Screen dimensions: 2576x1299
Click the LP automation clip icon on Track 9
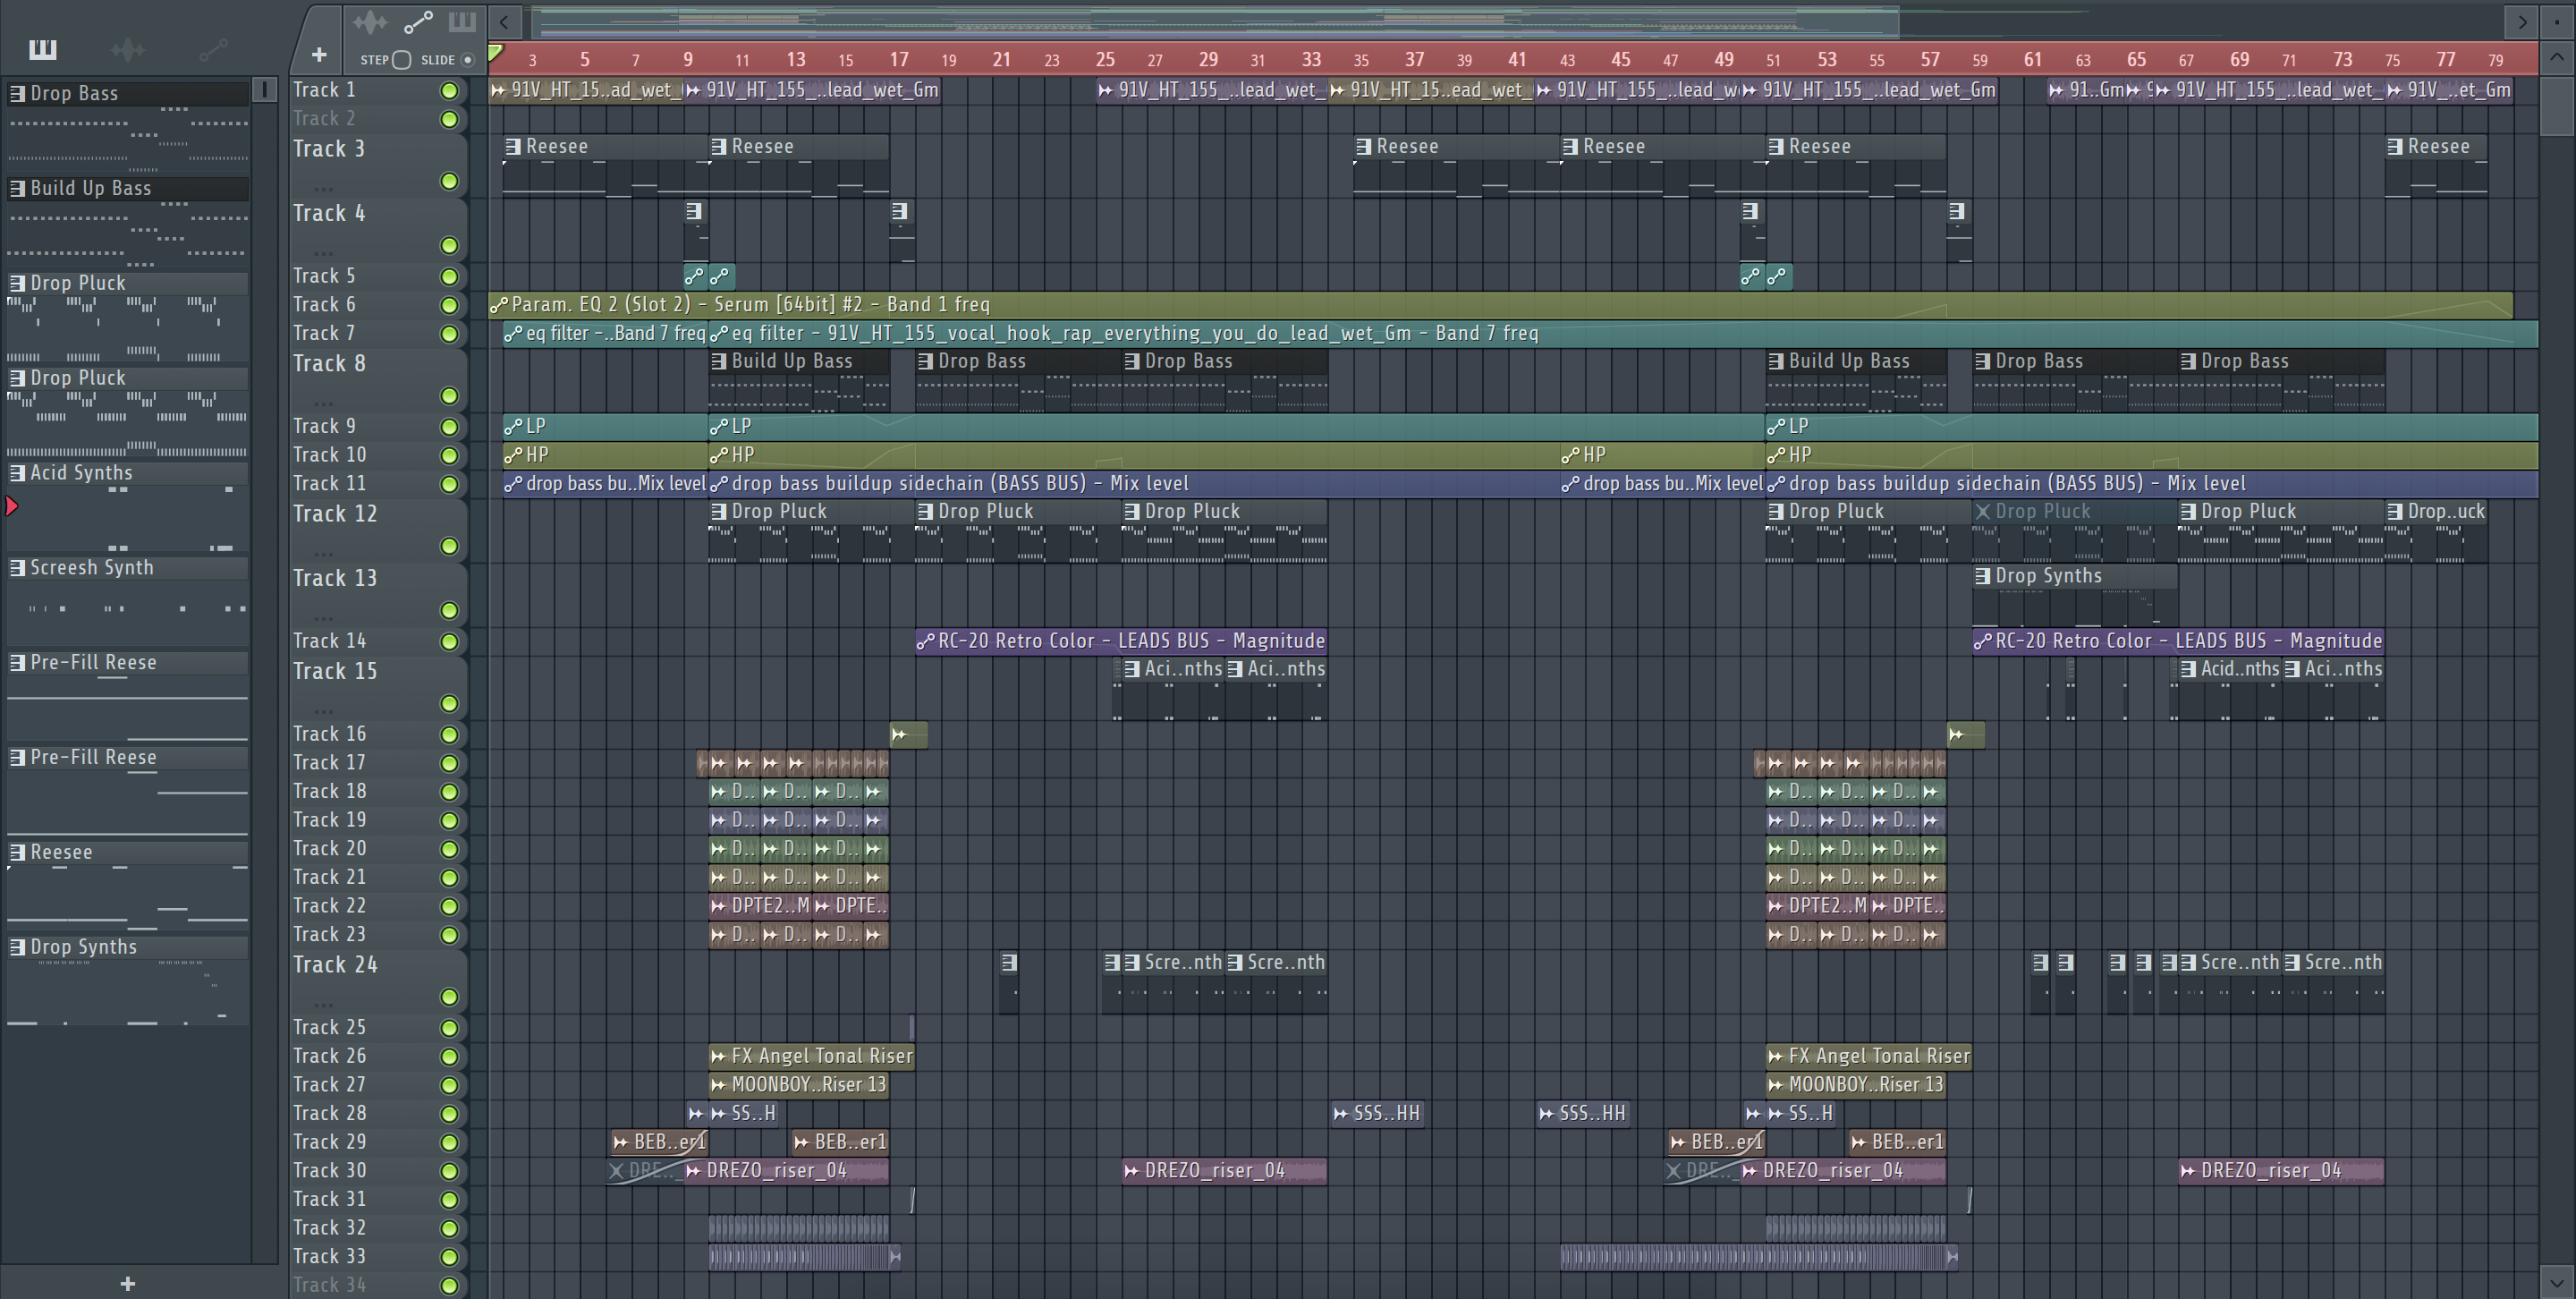coord(513,427)
